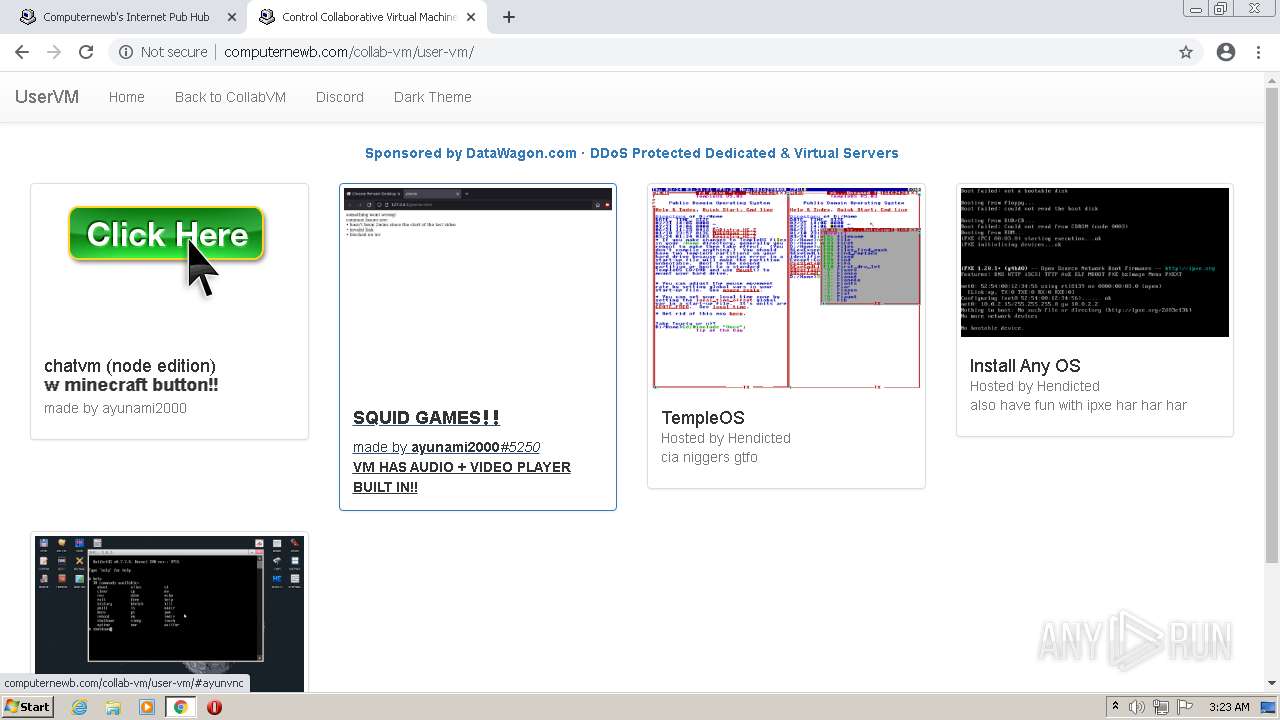Open the TempleOS VM thumbnail
Viewport: 1280px width, 720px height.
[x=786, y=288]
